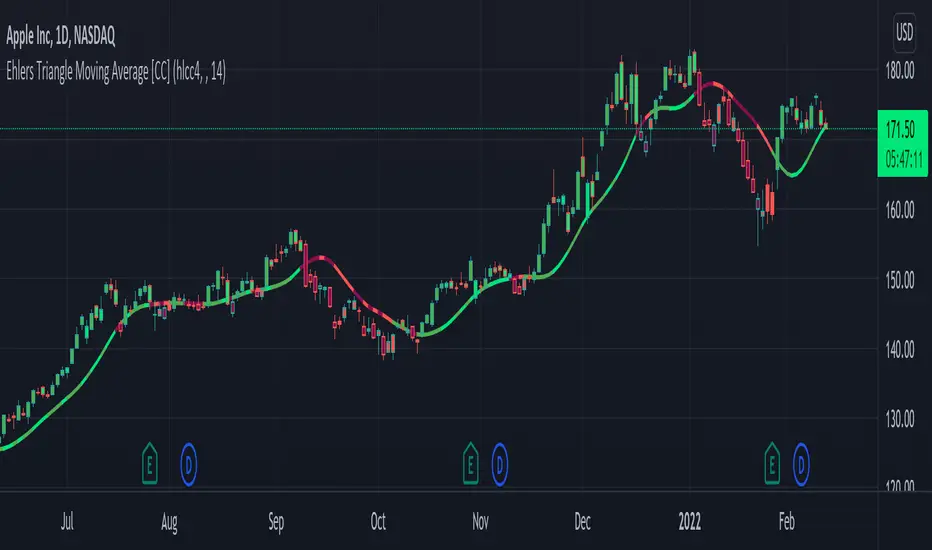The height and width of the screenshot is (550, 932).
Task: Click the 130.00 price axis label
Action: pyautogui.click(x=900, y=419)
